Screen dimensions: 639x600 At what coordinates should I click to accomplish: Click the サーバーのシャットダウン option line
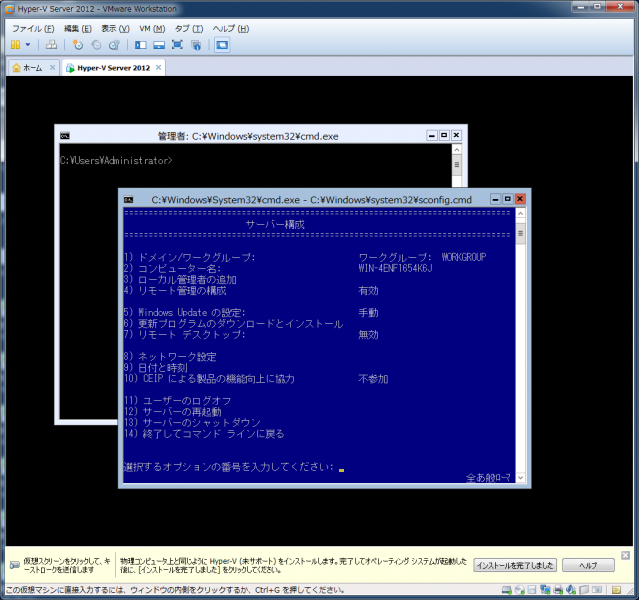coord(192,423)
